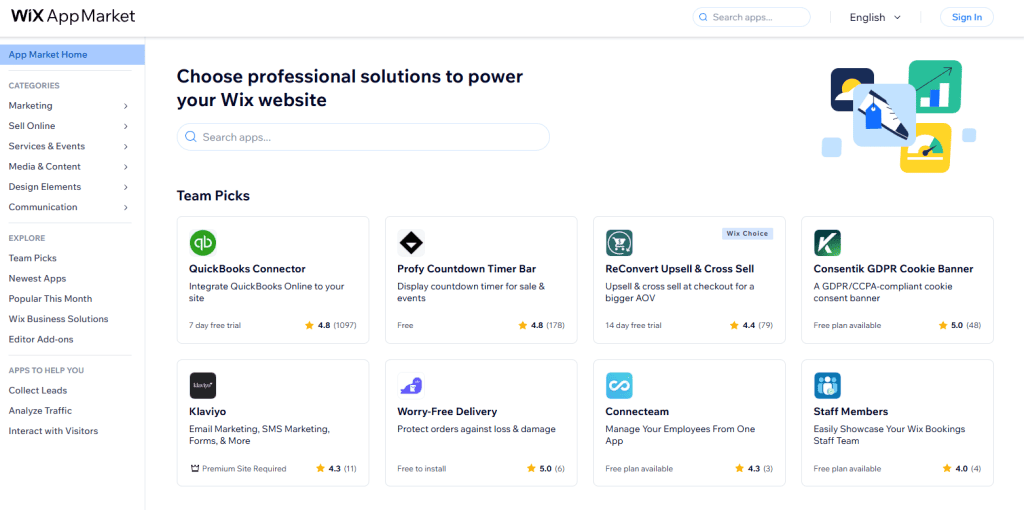Click the Staff Members app icon
1024x510 pixels.
pyautogui.click(x=827, y=386)
